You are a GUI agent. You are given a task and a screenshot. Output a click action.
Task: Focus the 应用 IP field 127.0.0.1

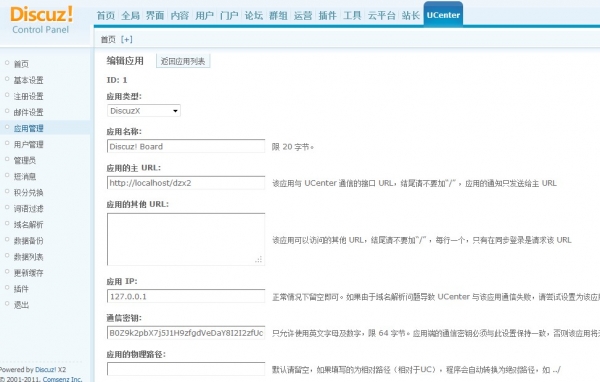click(186, 296)
